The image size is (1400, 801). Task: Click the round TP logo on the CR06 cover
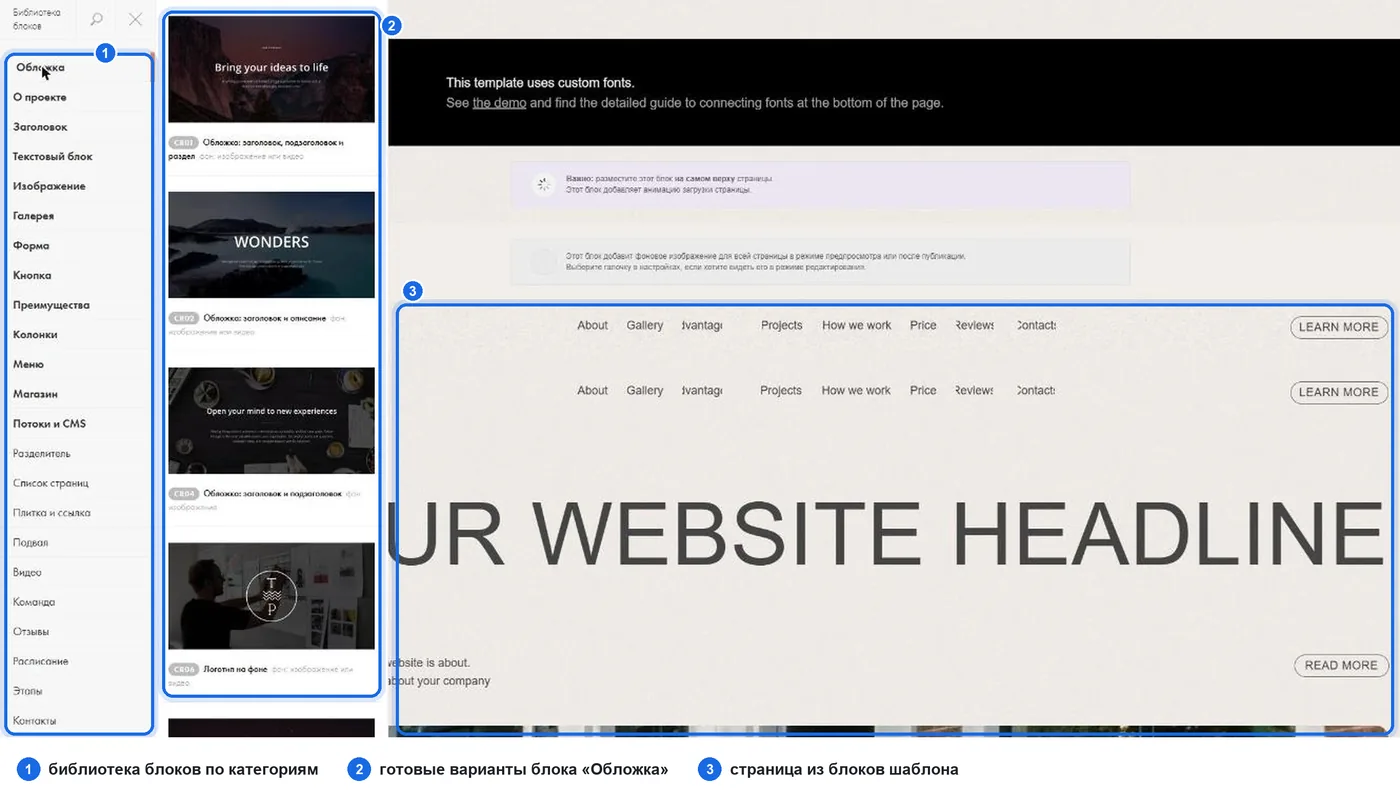click(x=271, y=596)
